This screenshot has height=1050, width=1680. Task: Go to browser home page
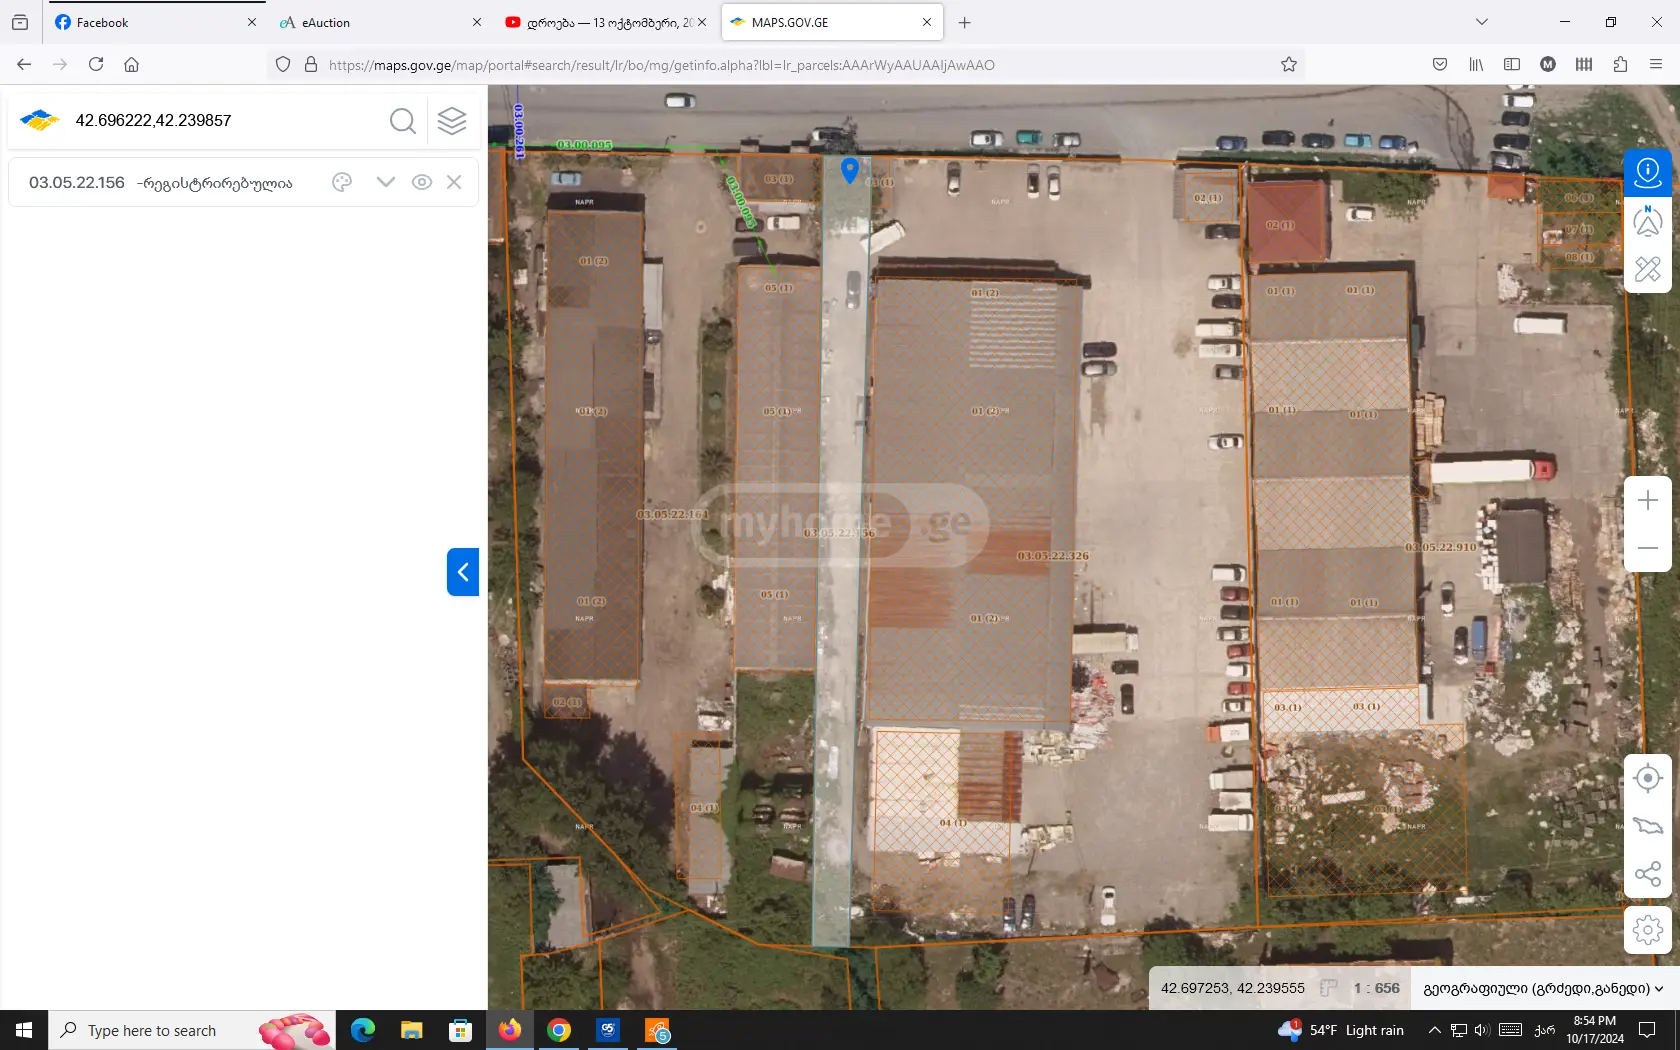pos(131,64)
